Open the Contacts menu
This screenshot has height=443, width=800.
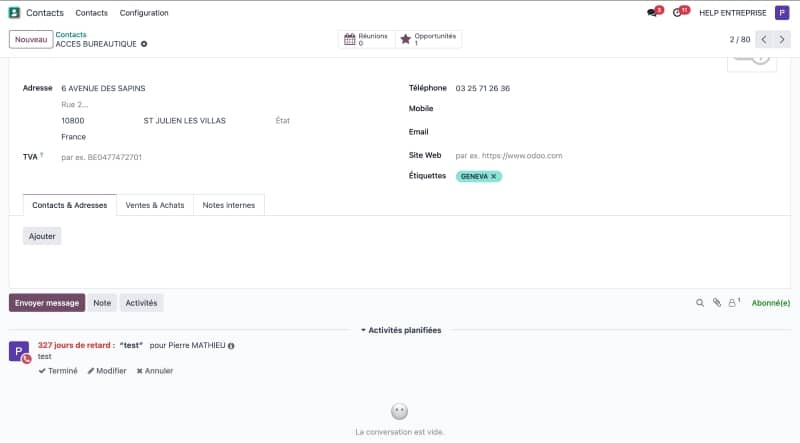coord(91,13)
